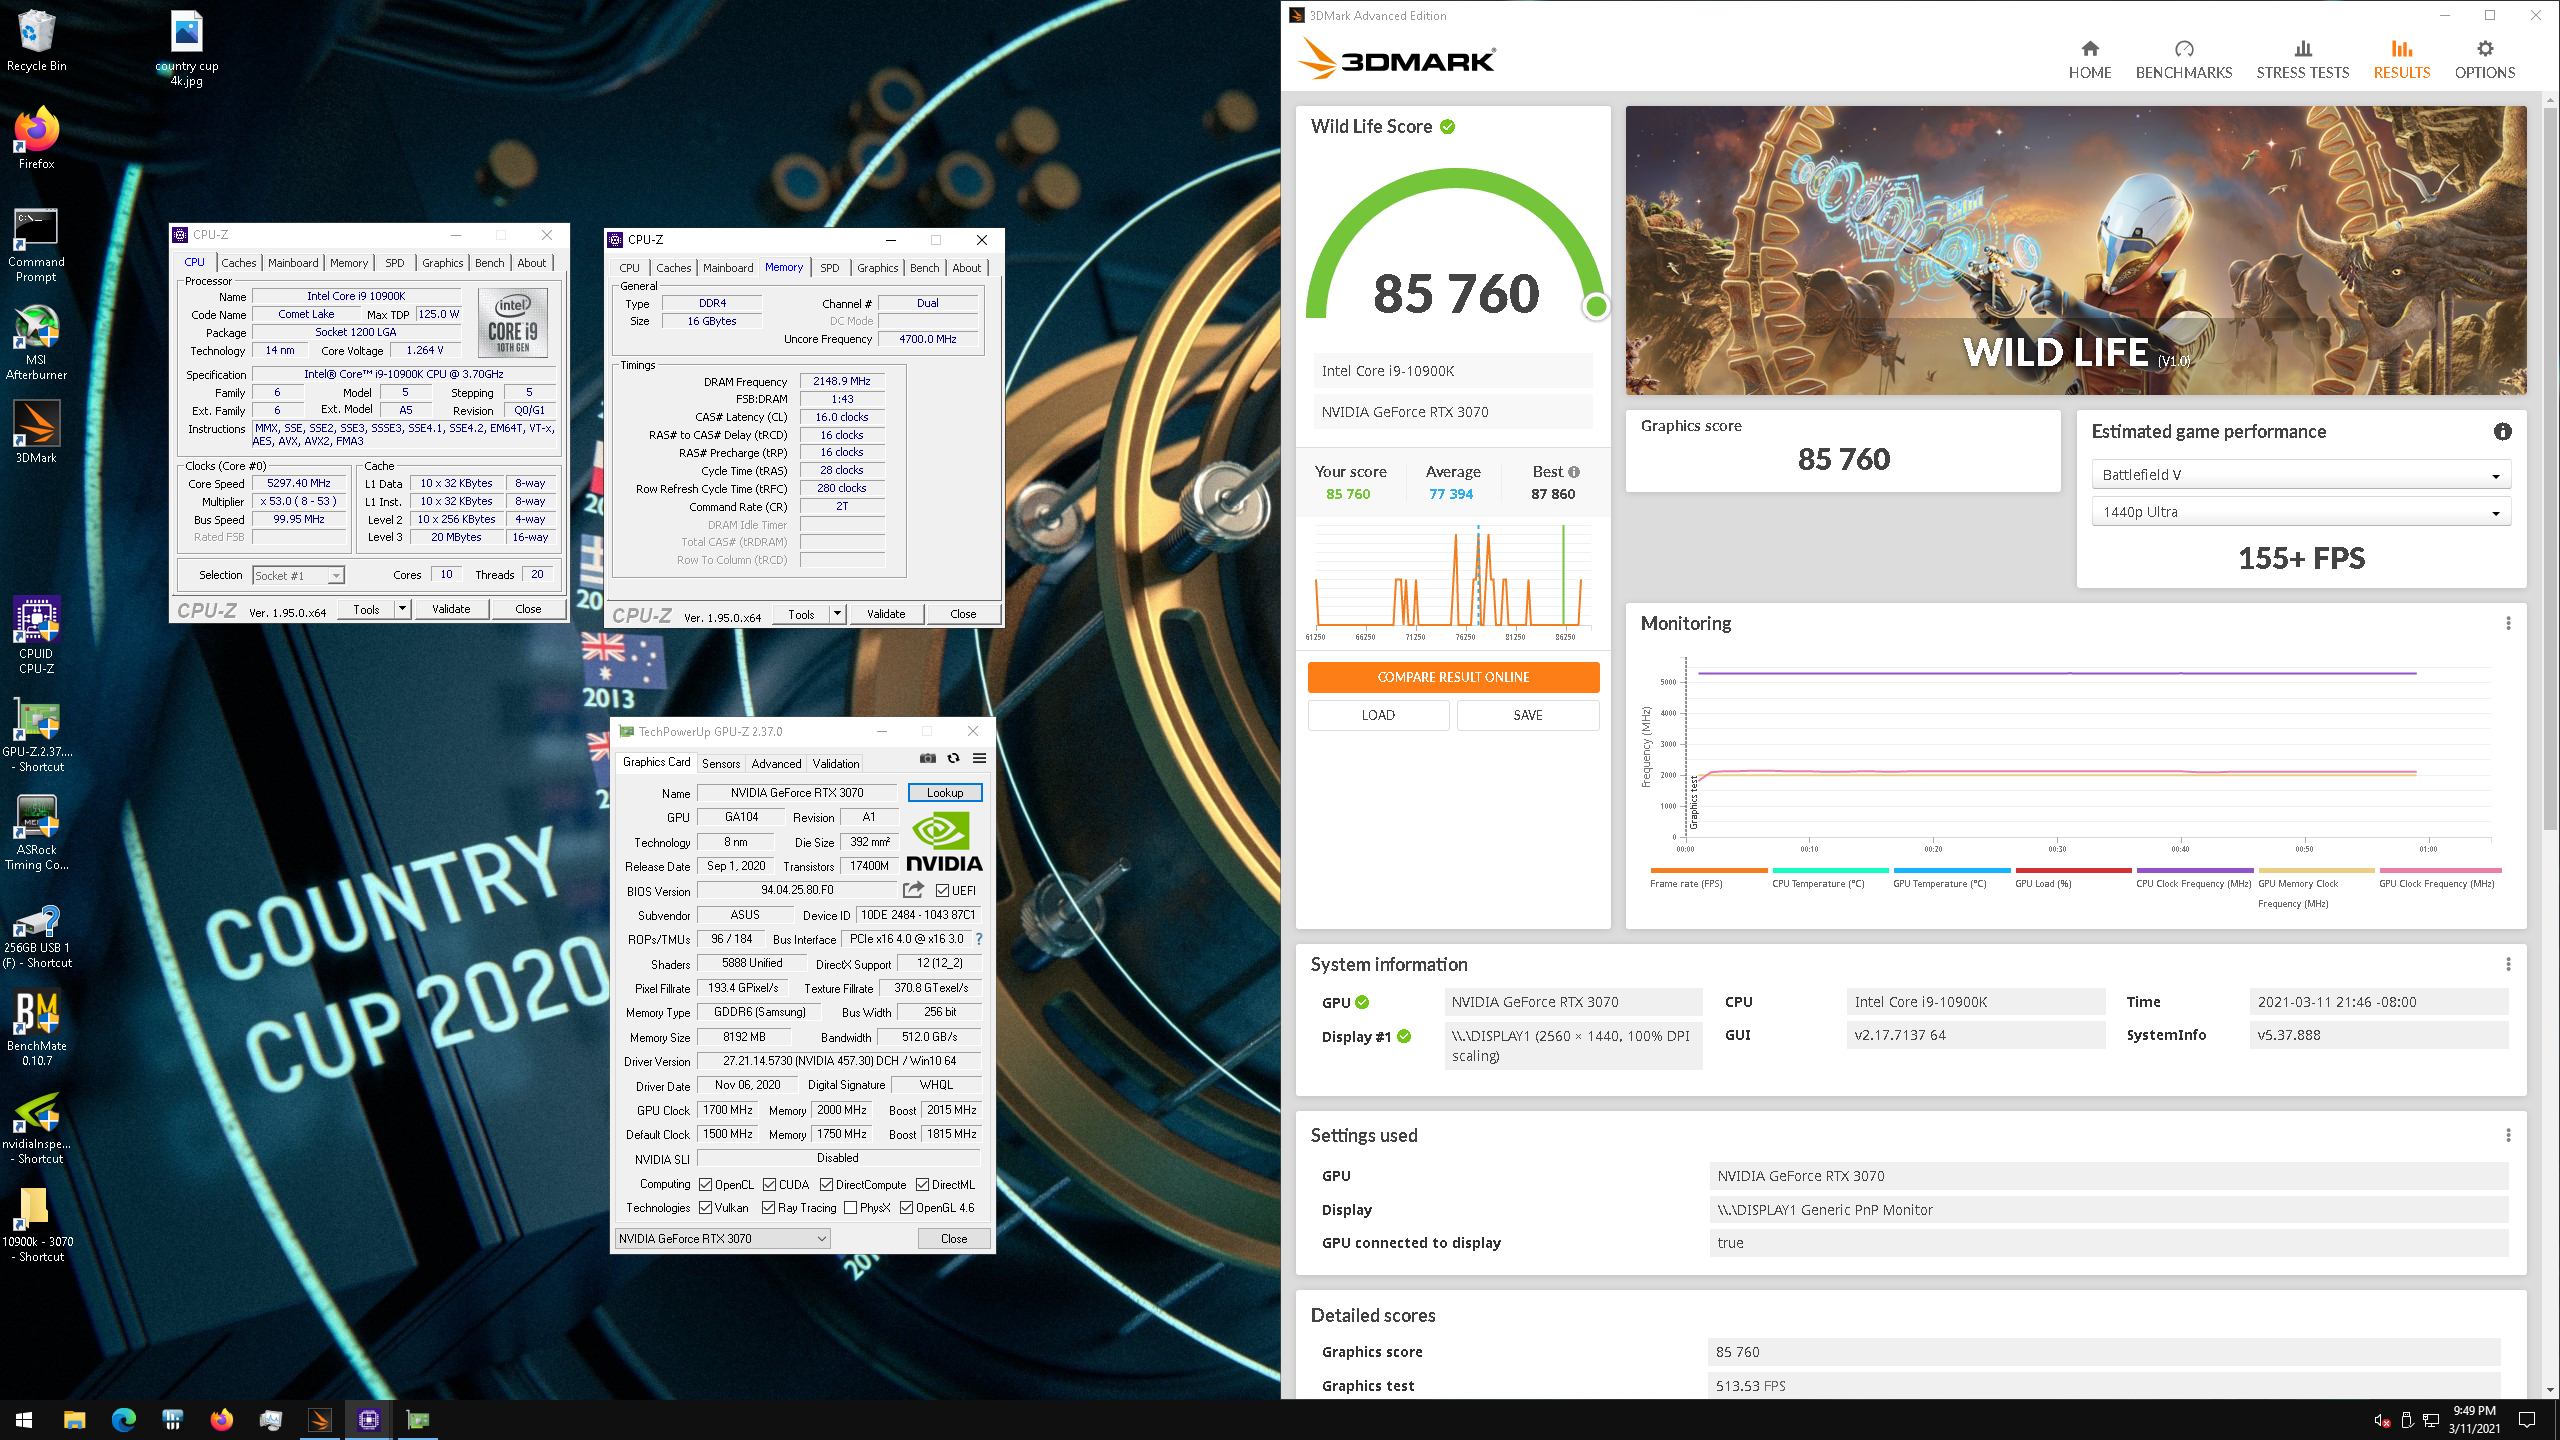2560x1440 pixels.
Task: Open the Battlefield V game dropdown
Action: [2301, 475]
